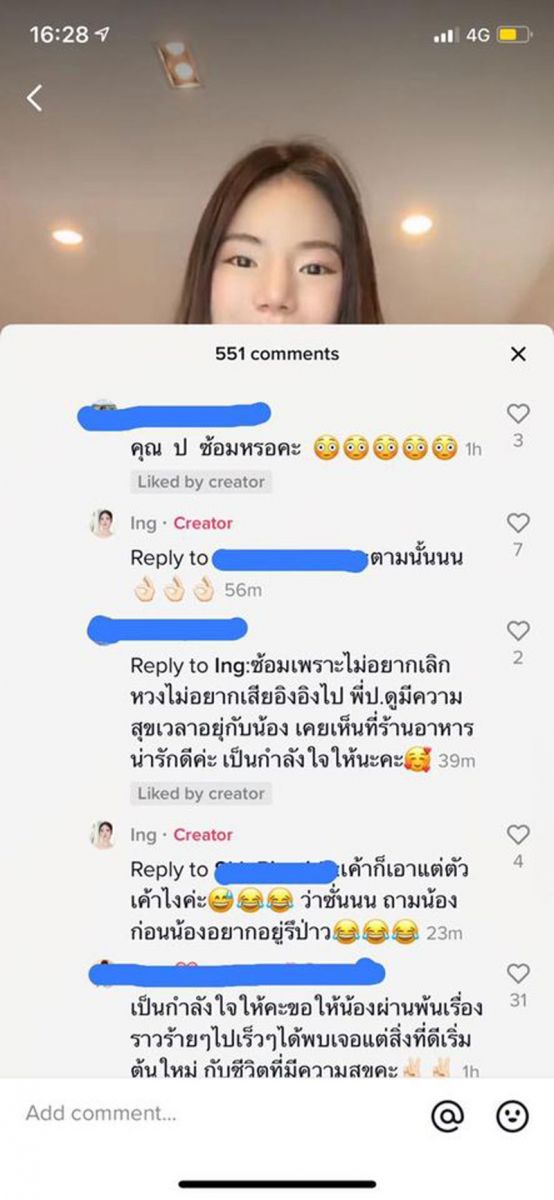Tap the Ing Creator name in first reply
Screen dimensions: 554x1200
(181, 523)
